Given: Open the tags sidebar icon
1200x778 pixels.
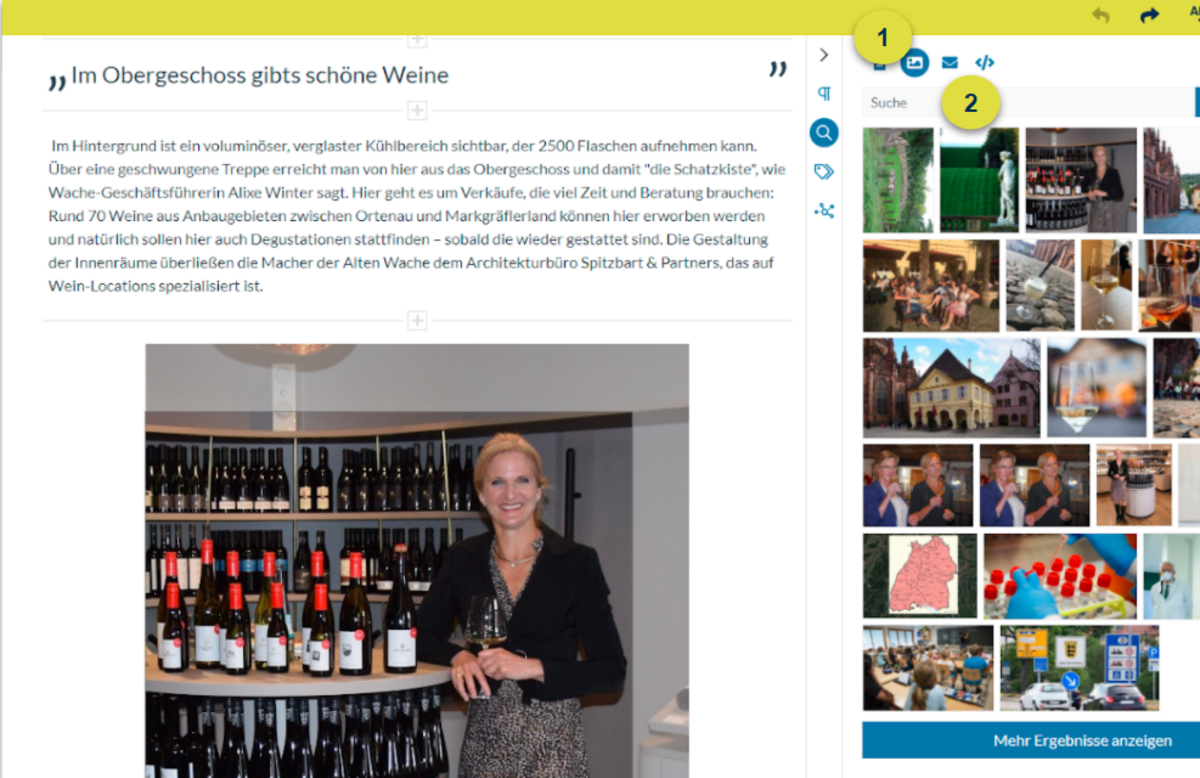Looking at the screenshot, I should click(824, 172).
